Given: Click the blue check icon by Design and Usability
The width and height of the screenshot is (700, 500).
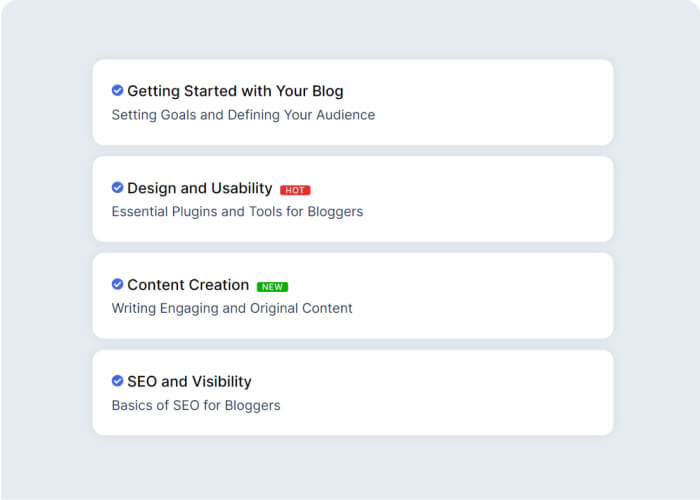Looking at the screenshot, I should pyautogui.click(x=117, y=188).
